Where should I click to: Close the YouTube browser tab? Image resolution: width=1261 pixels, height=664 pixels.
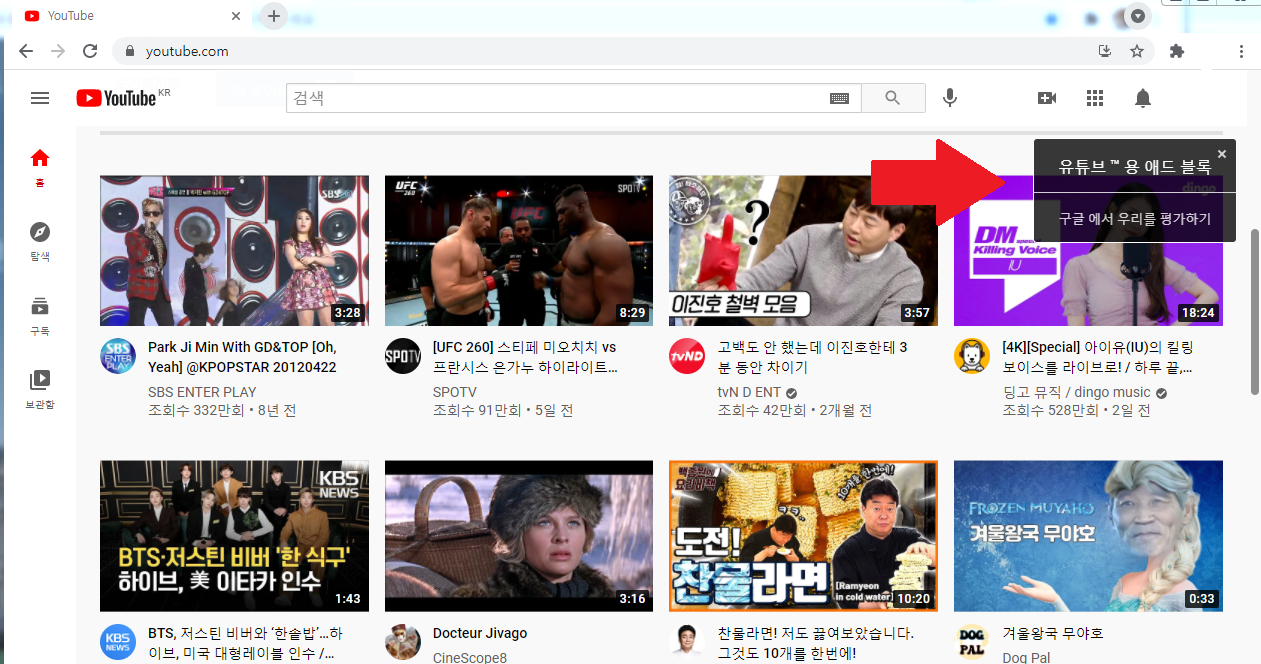[x=236, y=16]
